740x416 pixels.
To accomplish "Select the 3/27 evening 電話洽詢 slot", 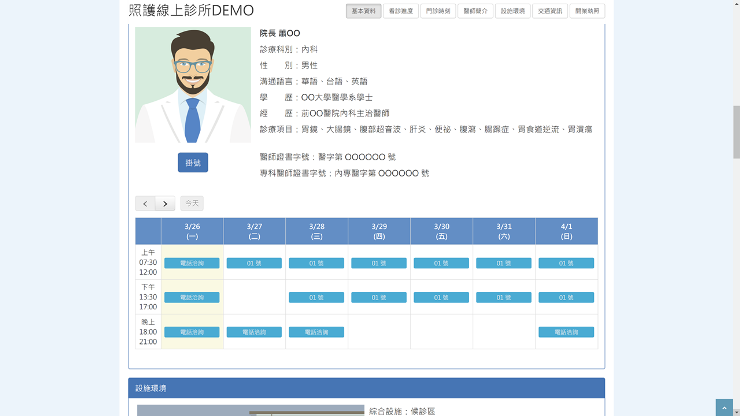I will click(254, 332).
